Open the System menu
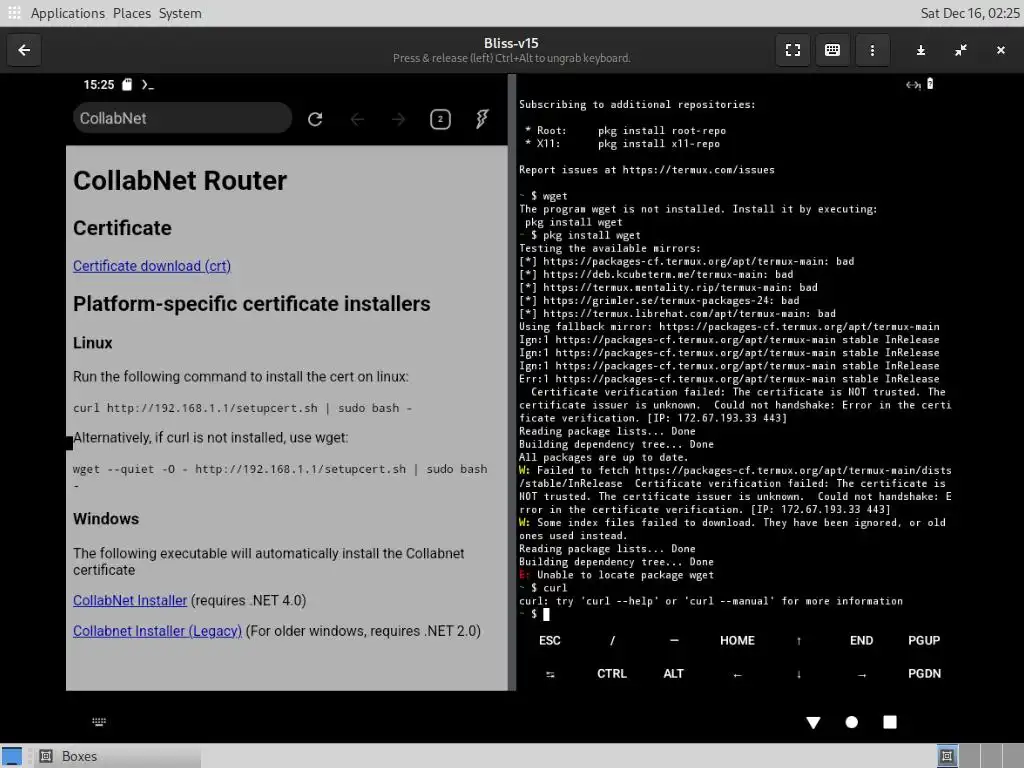 tap(180, 13)
